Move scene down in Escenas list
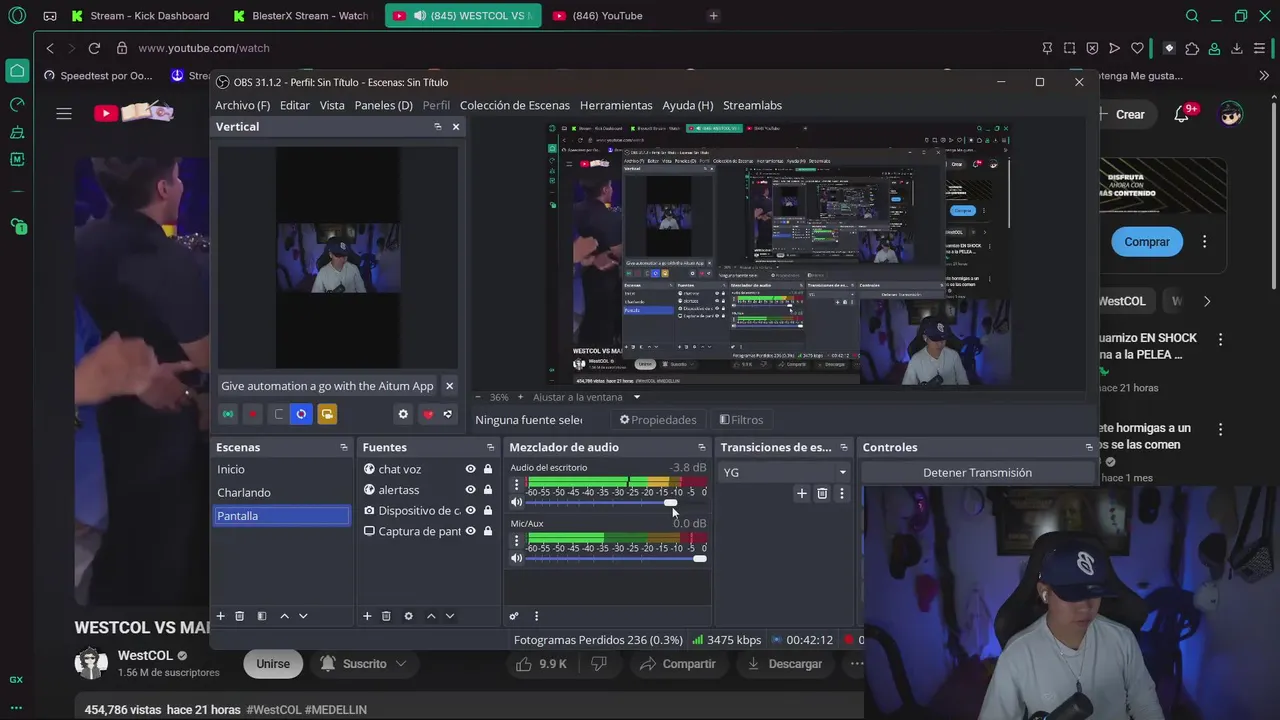The height and width of the screenshot is (720, 1280). [303, 616]
